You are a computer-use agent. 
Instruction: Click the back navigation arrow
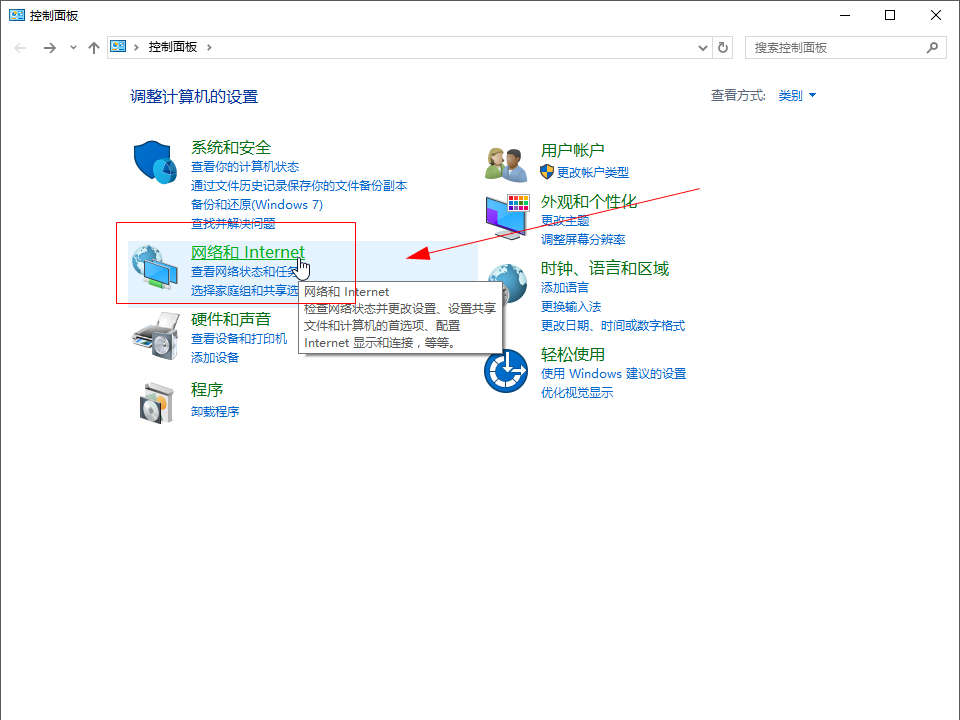[20, 48]
